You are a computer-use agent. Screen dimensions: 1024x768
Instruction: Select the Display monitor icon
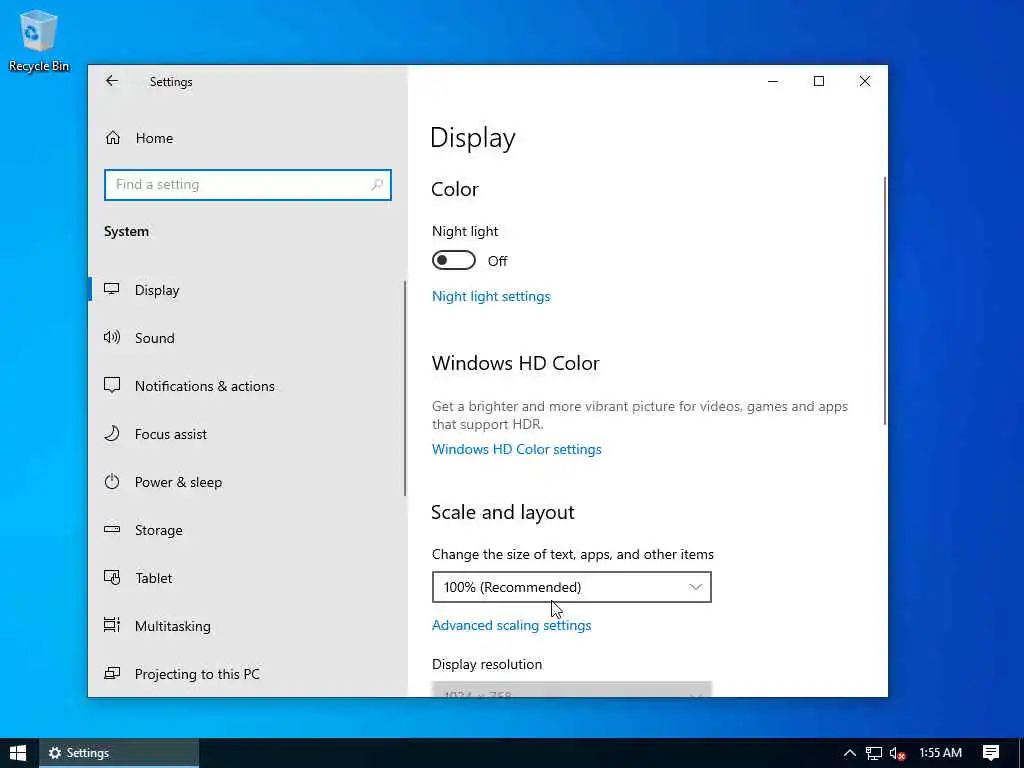coord(112,289)
